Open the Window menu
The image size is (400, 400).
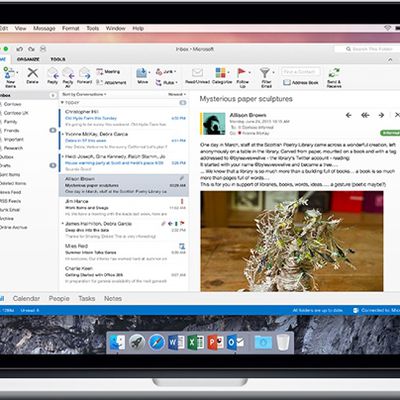click(x=115, y=28)
